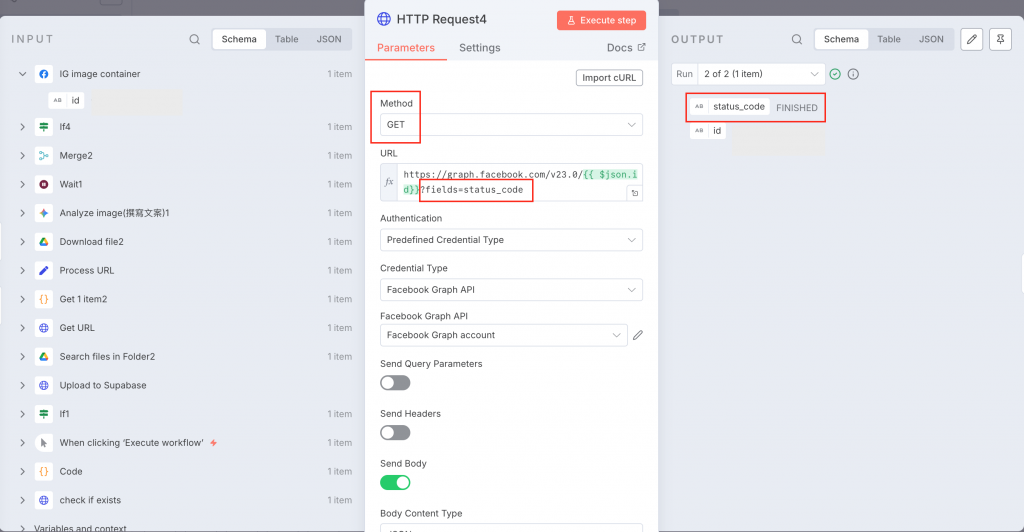
Task: Expand the Download file2 node
Action: point(22,242)
